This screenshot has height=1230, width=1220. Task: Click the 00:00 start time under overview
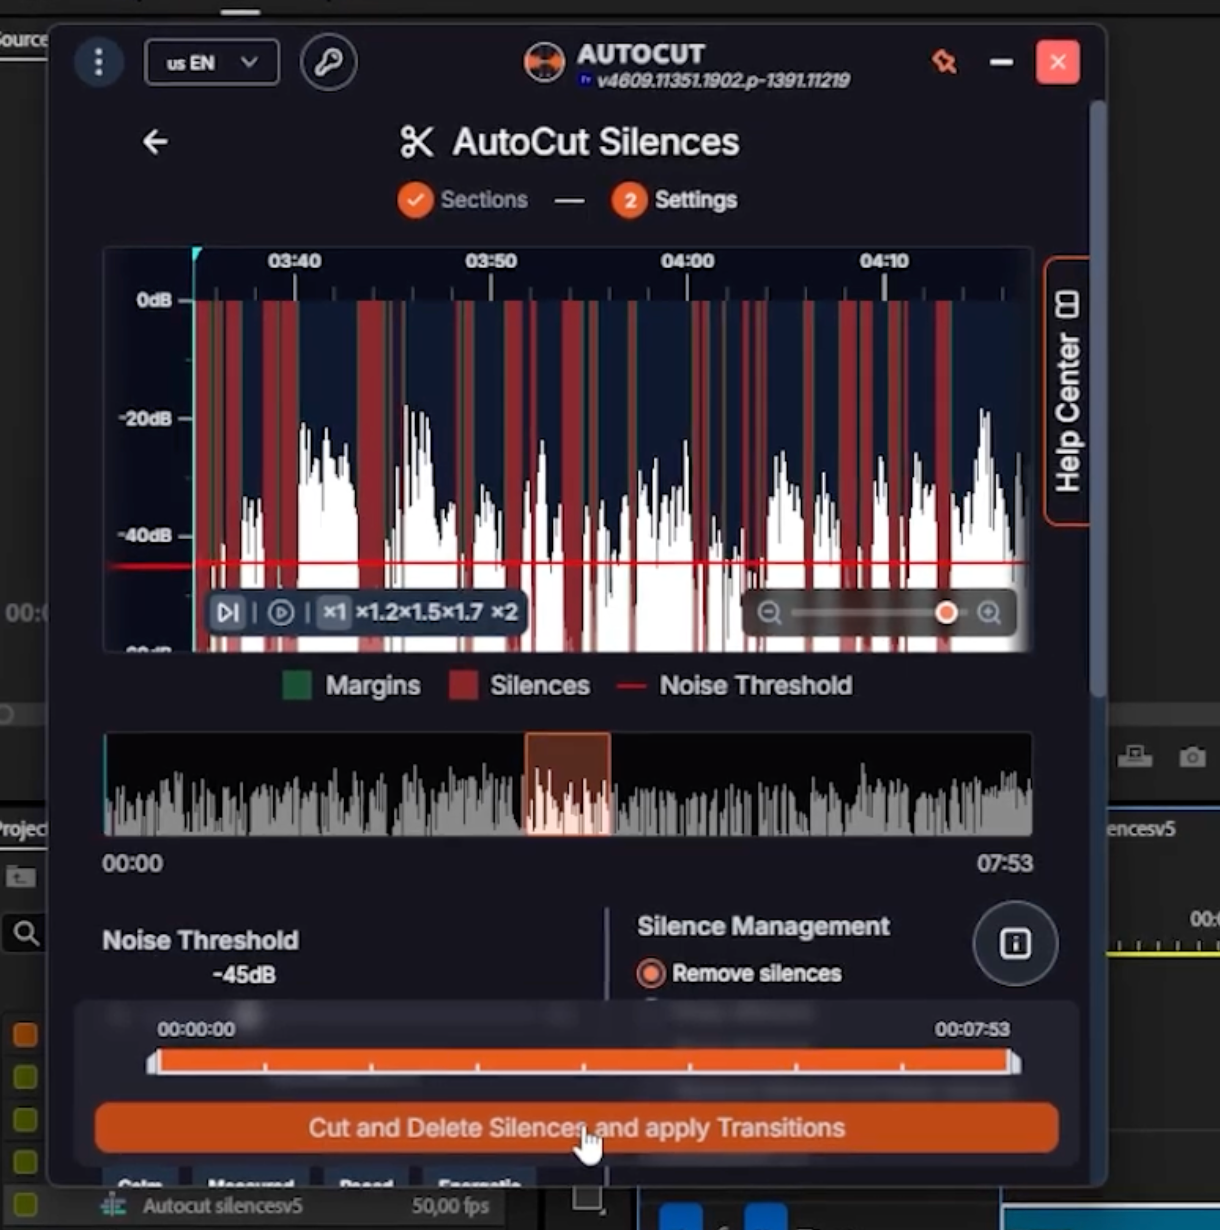[132, 864]
